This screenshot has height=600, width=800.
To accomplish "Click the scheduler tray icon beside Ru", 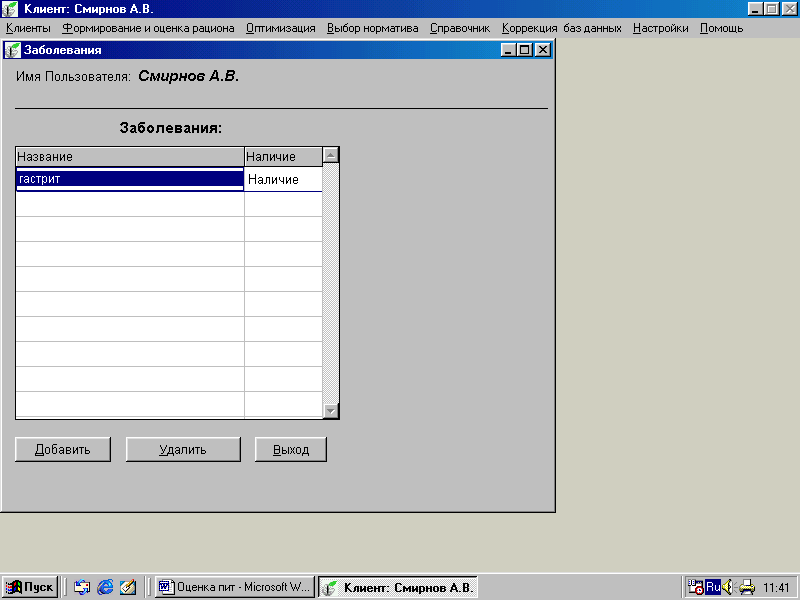I will tap(695, 587).
